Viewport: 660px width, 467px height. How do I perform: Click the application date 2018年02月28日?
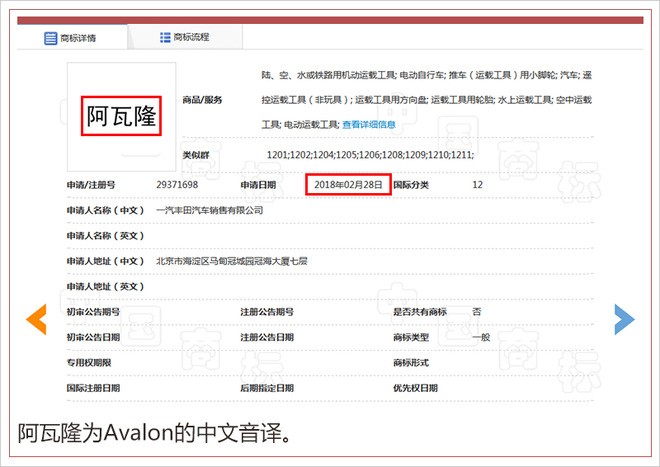(347, 185)
